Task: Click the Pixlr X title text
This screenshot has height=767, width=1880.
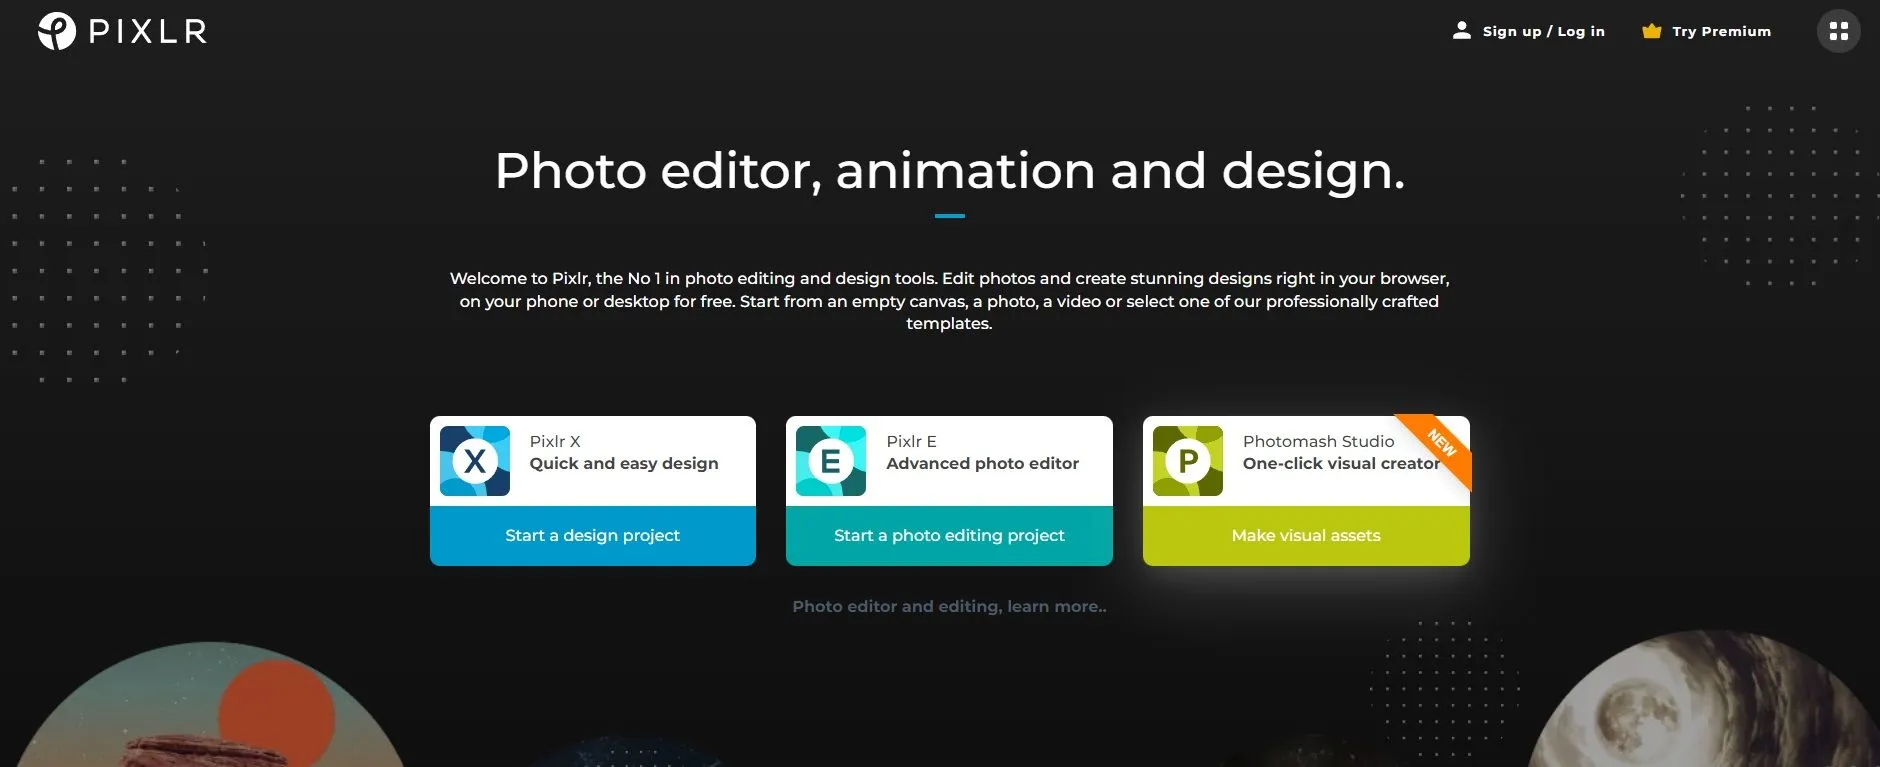Action: pyautogui.click(x=555, y=441)
